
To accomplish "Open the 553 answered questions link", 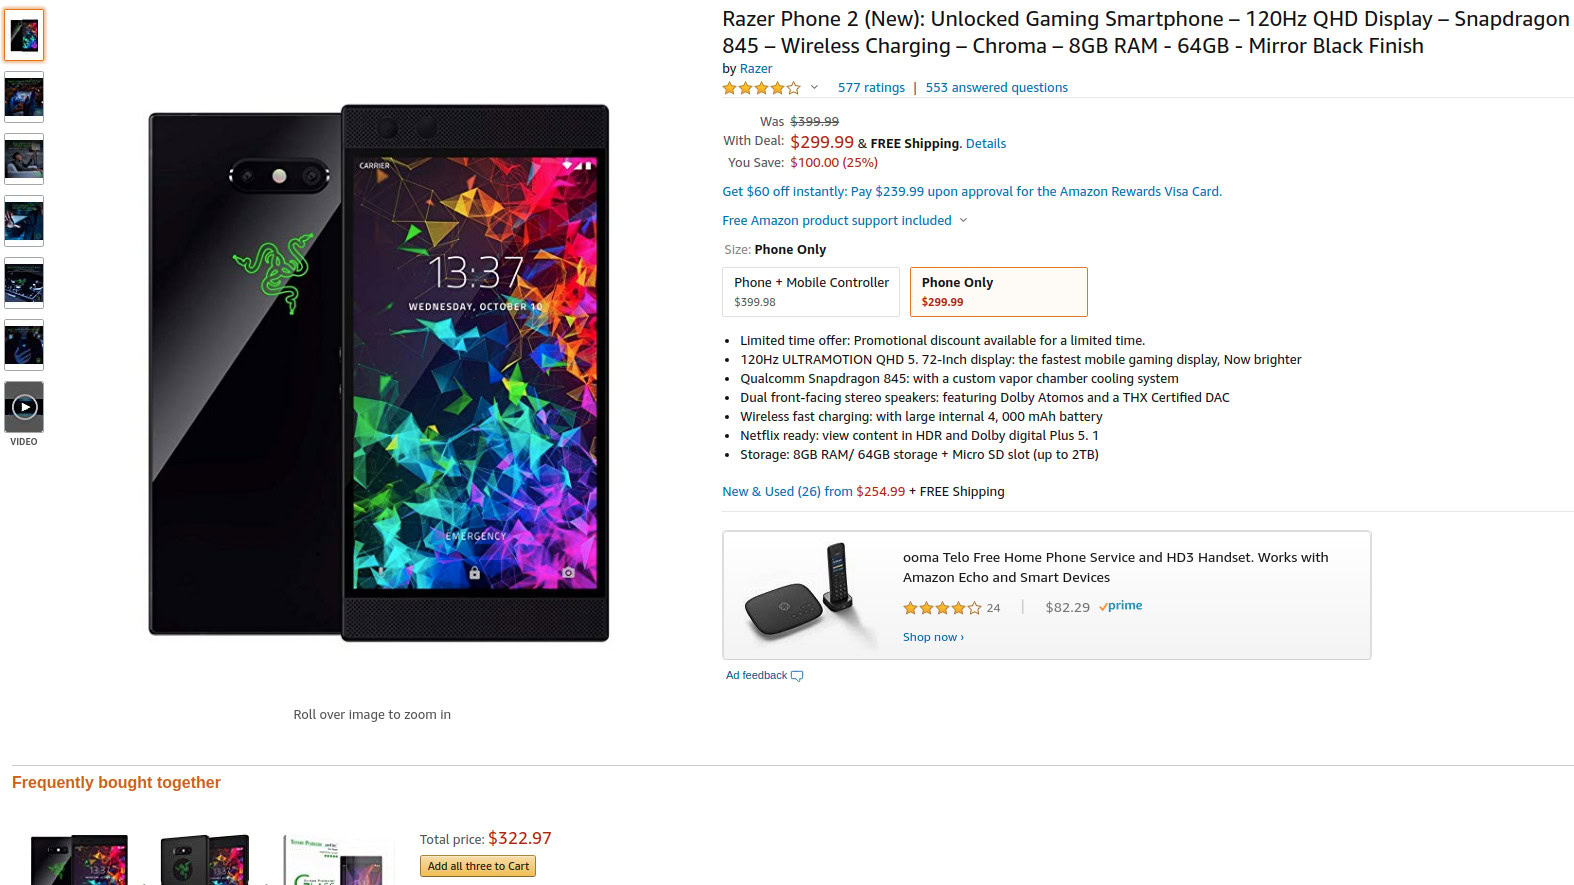I will click(x=996, y=88).
